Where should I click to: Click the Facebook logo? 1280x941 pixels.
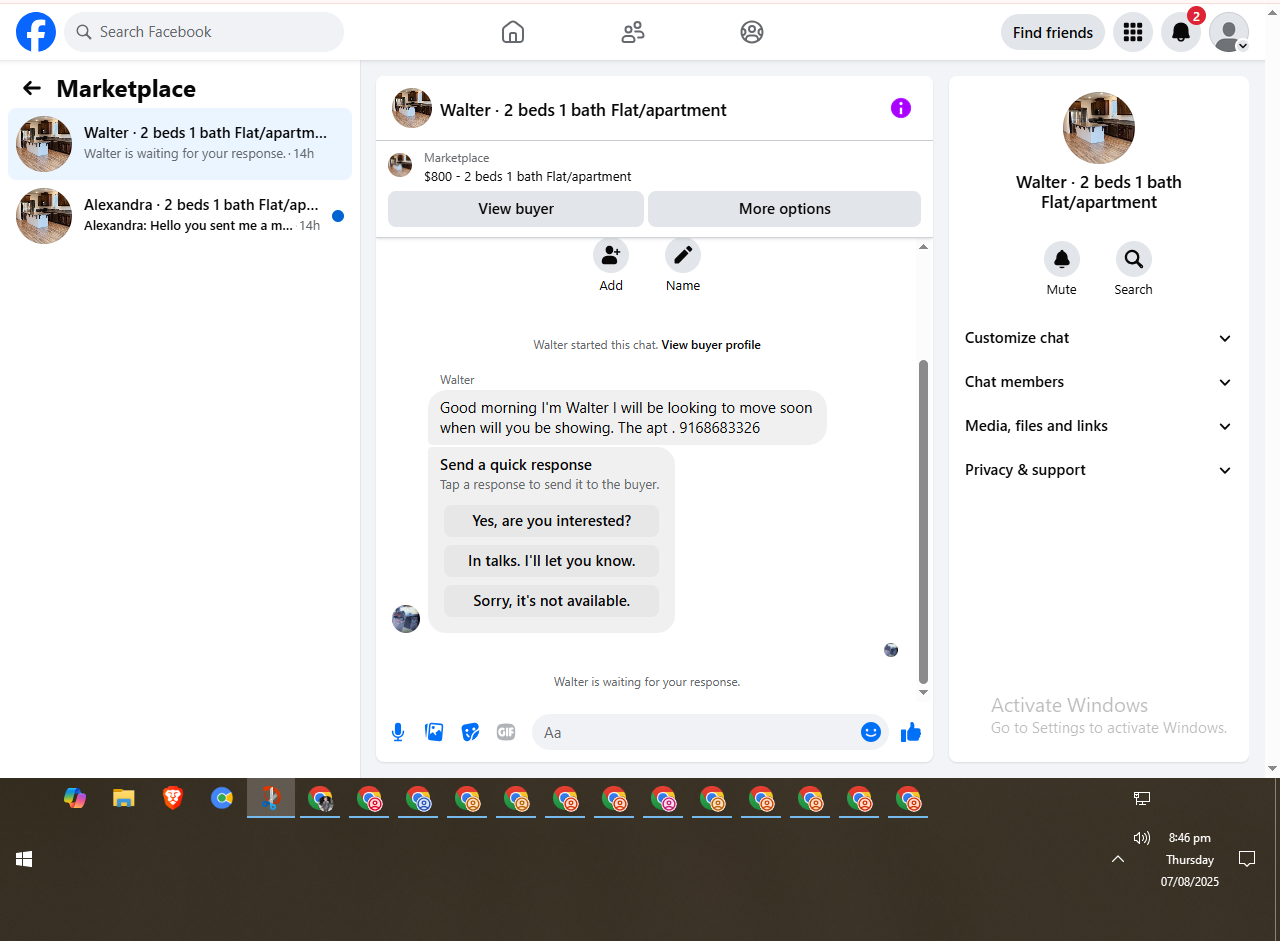click(36, 32)
